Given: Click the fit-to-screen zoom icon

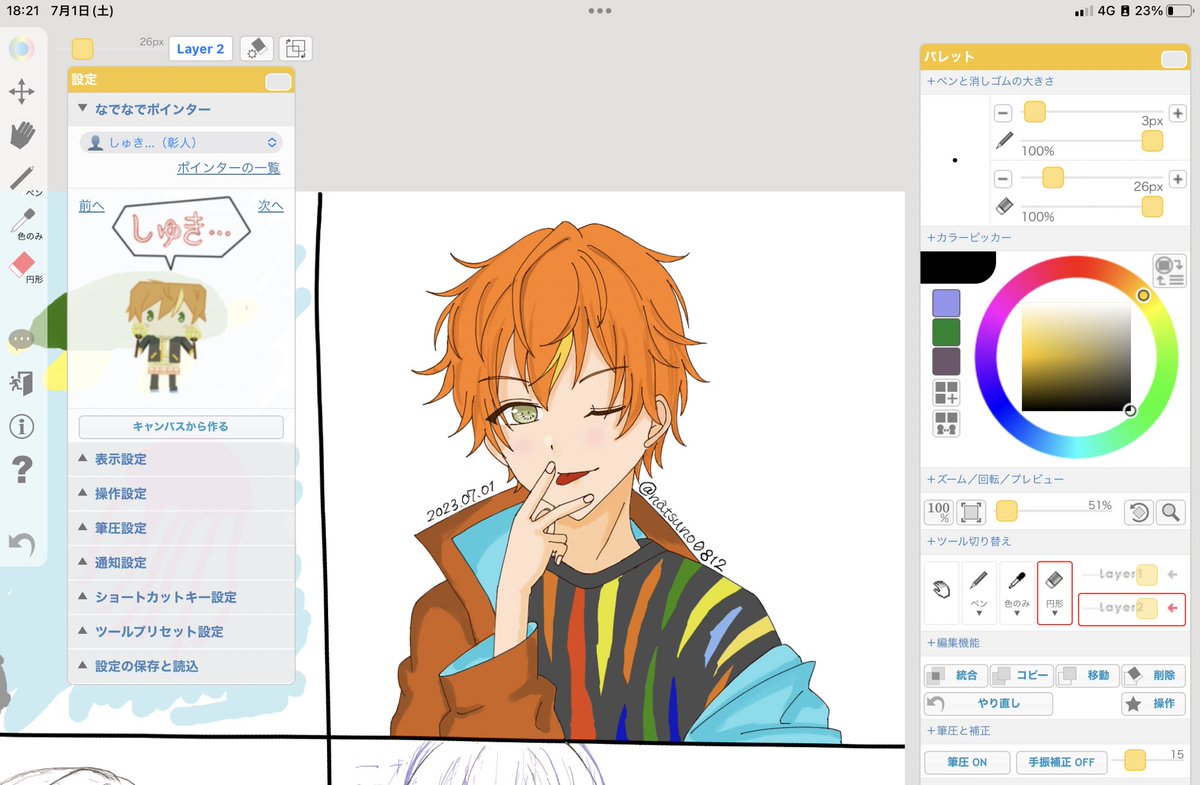Looking at the screenshot, I should coord(971,513).
